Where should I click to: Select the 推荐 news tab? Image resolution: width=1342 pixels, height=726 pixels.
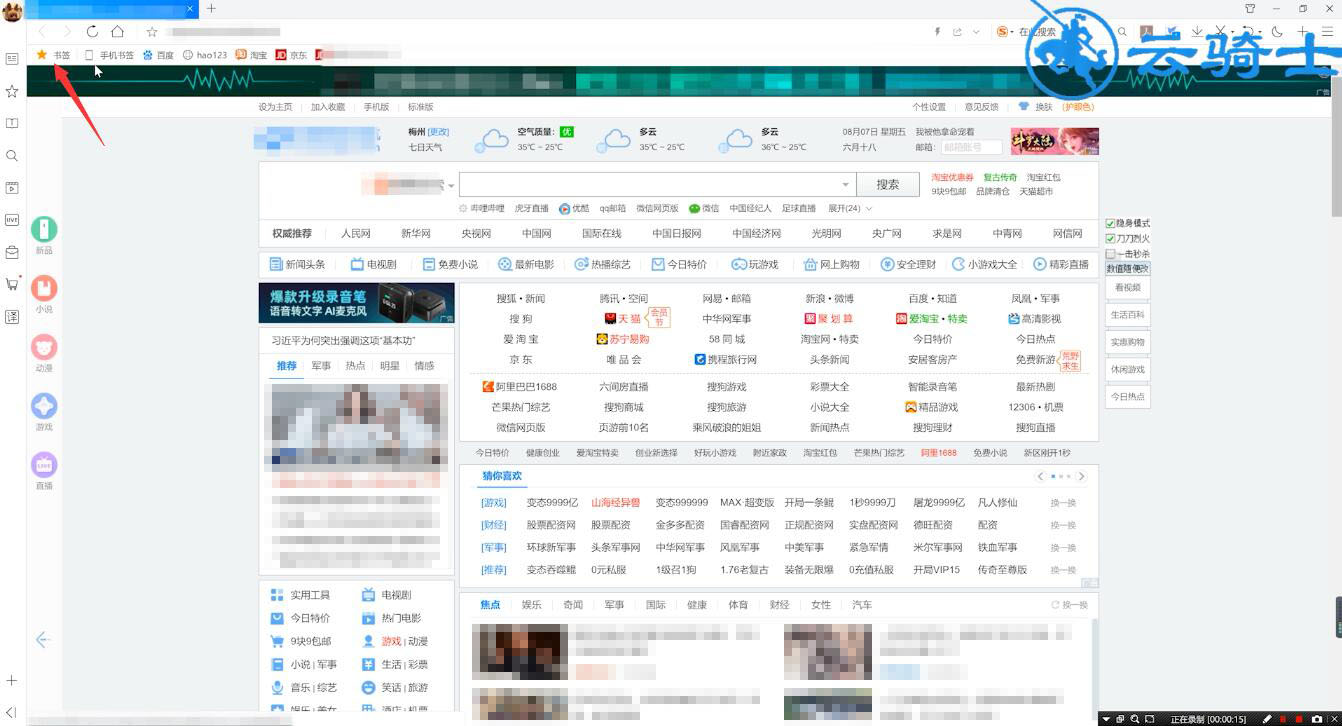click(287, 366)
